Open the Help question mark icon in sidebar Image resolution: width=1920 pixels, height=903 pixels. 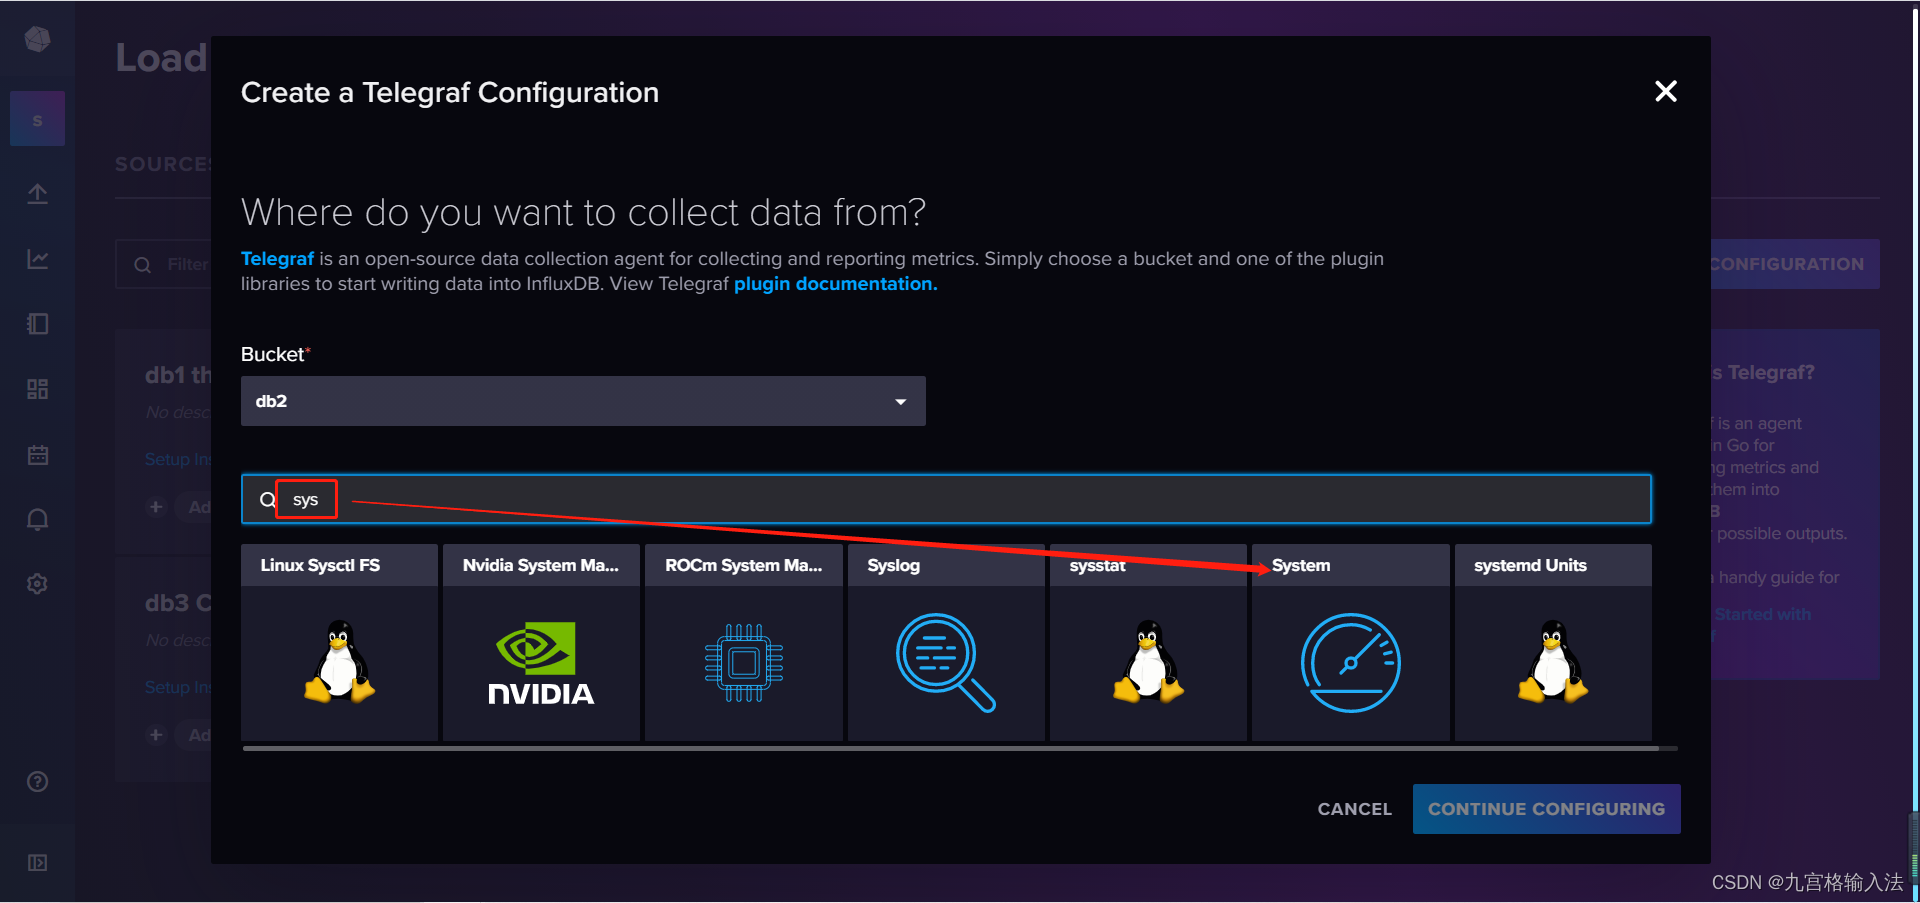pyautogui.click(x=37, y=782)
